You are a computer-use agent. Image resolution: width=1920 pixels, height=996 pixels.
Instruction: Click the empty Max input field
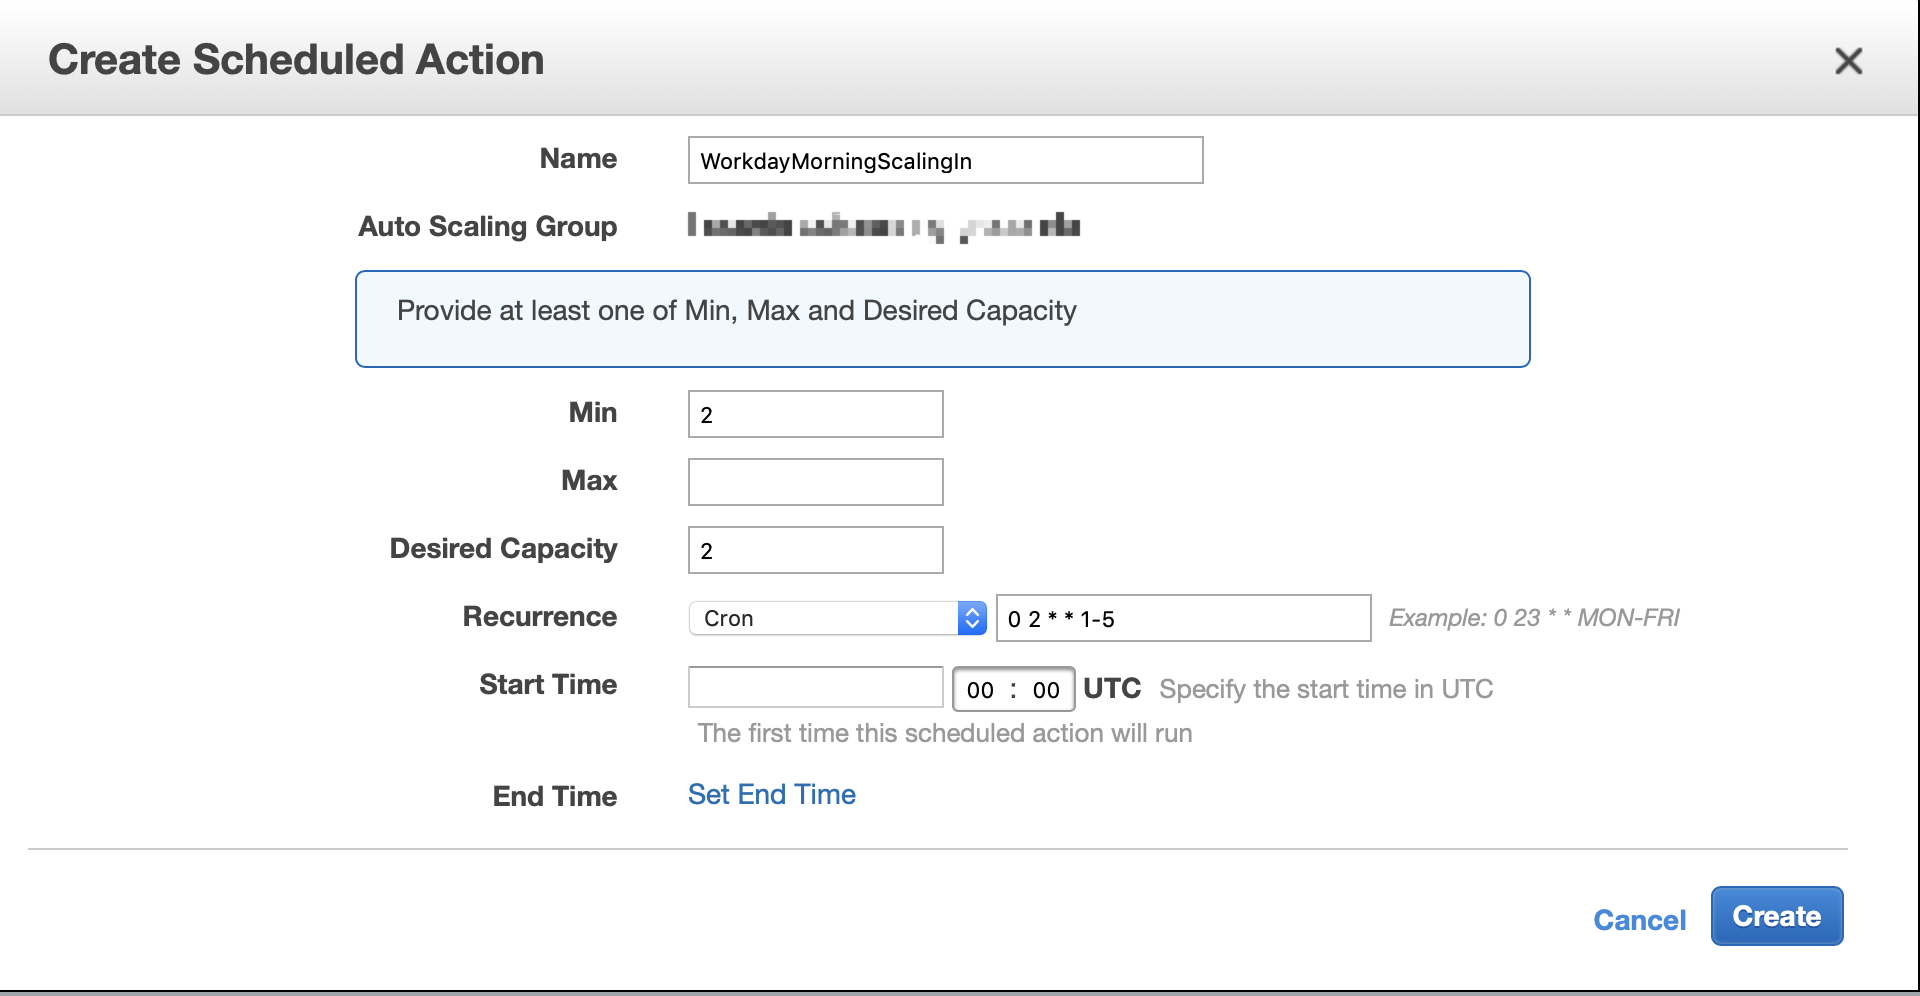(x=815, y=482)
